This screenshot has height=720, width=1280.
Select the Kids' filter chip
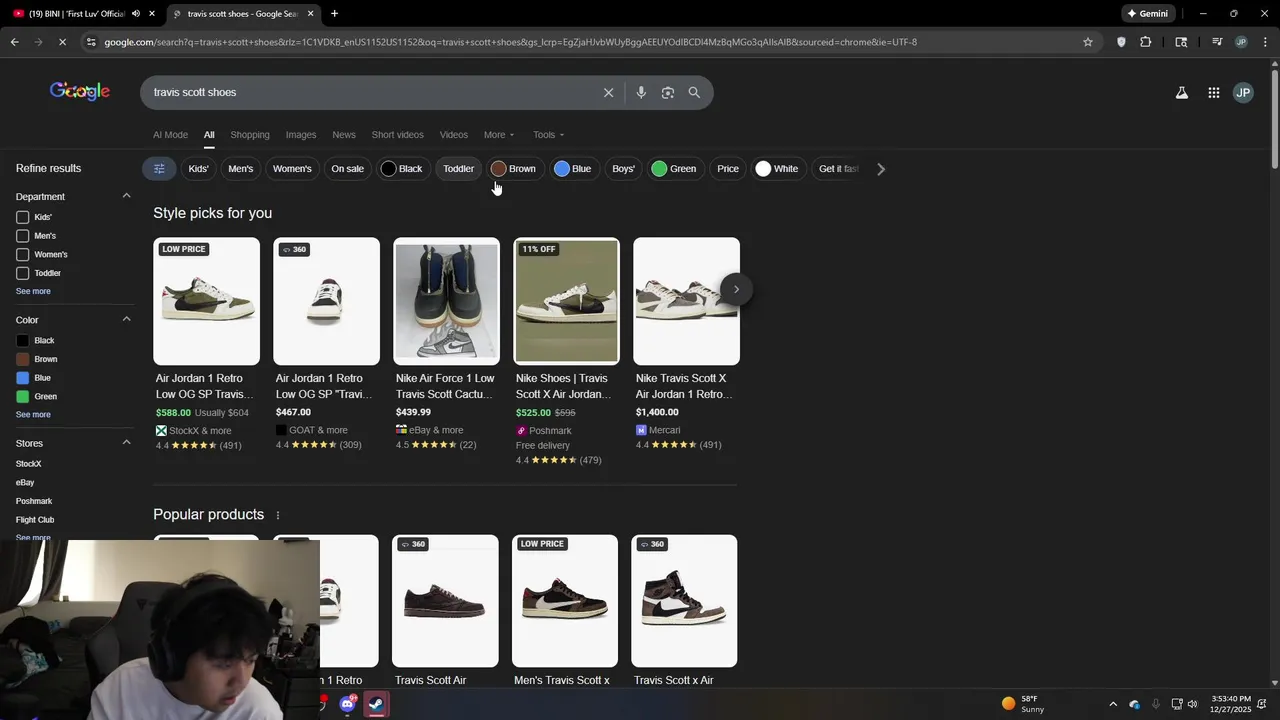[199, 168]
